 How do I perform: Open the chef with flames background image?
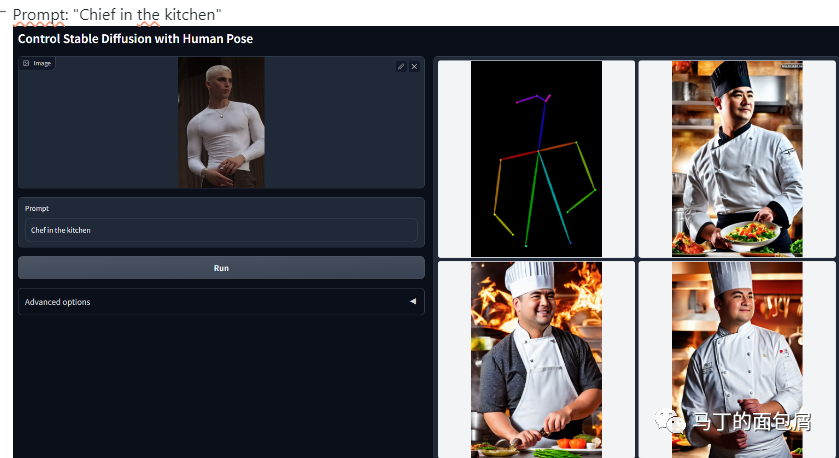[536, 360]
